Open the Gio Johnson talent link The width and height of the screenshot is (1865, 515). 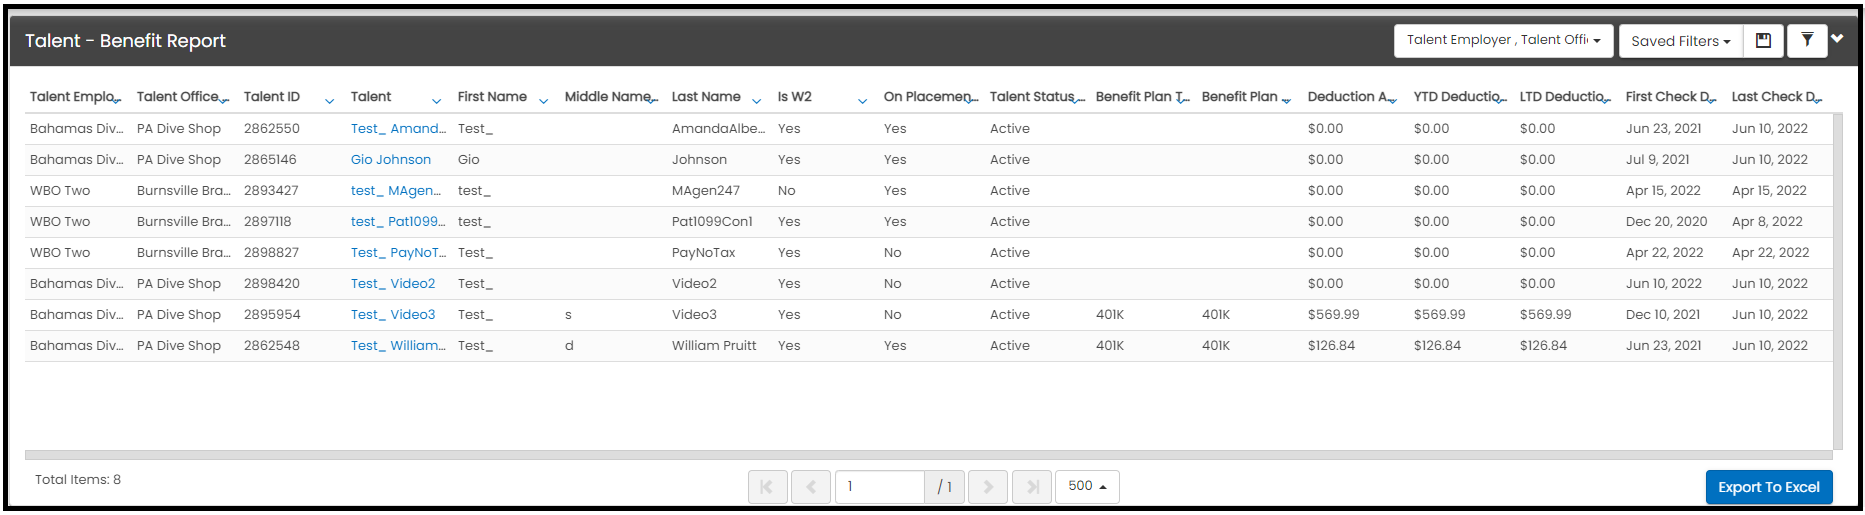(x=391, y=159)
